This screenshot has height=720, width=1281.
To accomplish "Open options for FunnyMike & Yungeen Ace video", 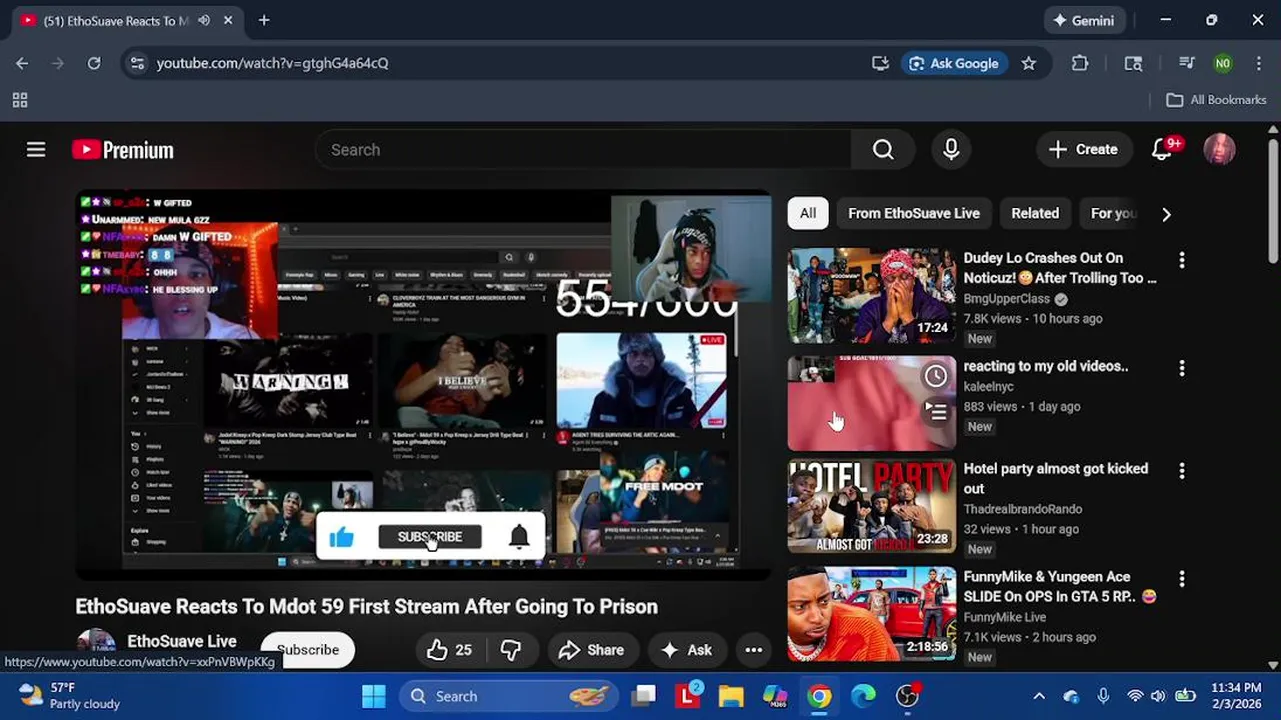I will [x=1182, y=578].
